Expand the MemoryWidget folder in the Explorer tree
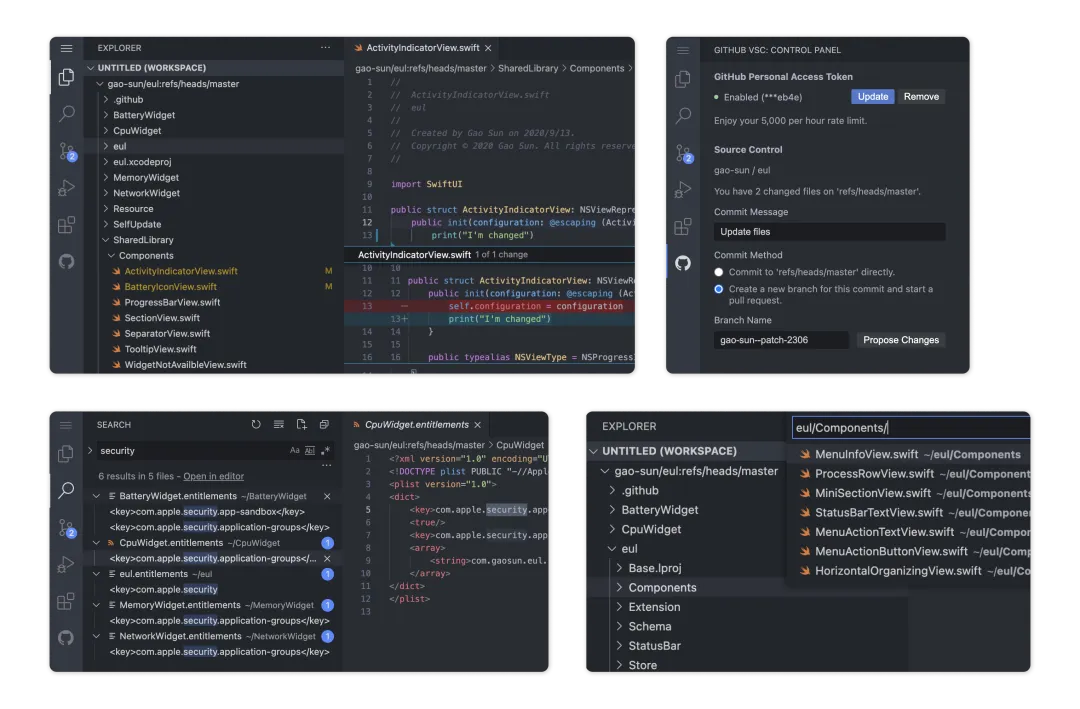 (106, 178)
